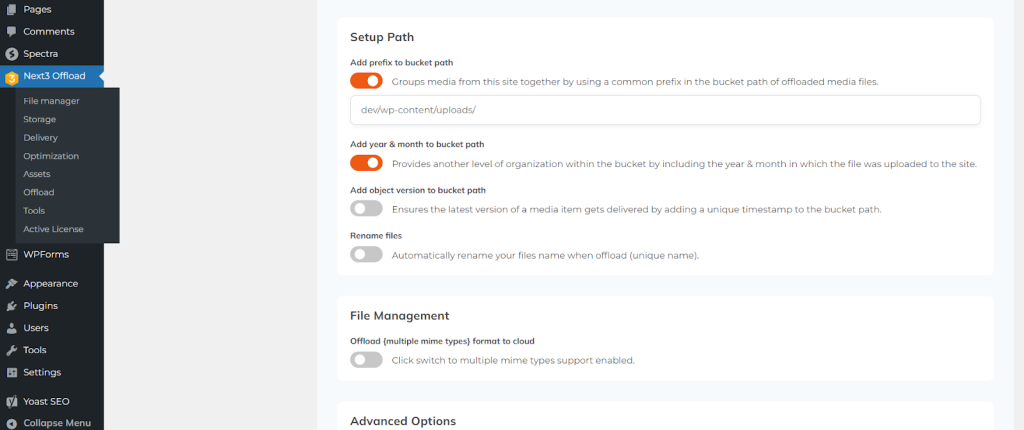Screen dimensions: 1024x430
Task: Click the Next3 Offload hexagon icon
Action: pos(11,78)
